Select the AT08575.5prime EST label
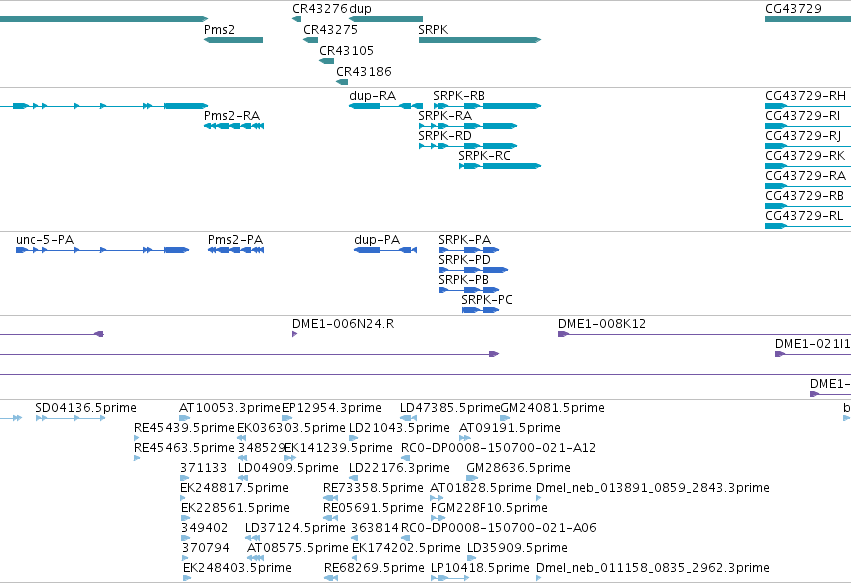The height and width of the screenshot is (583, 851). point(297,548)
